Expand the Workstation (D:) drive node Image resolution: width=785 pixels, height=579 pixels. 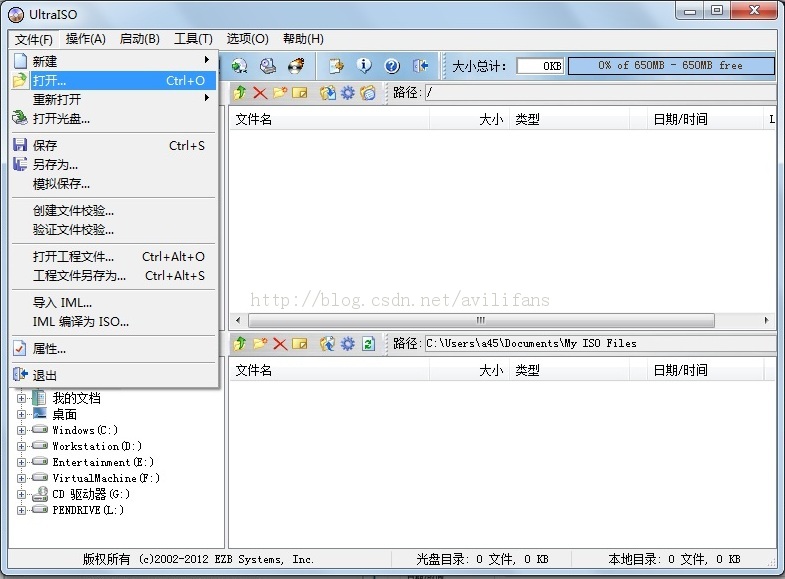coord(22,446)
